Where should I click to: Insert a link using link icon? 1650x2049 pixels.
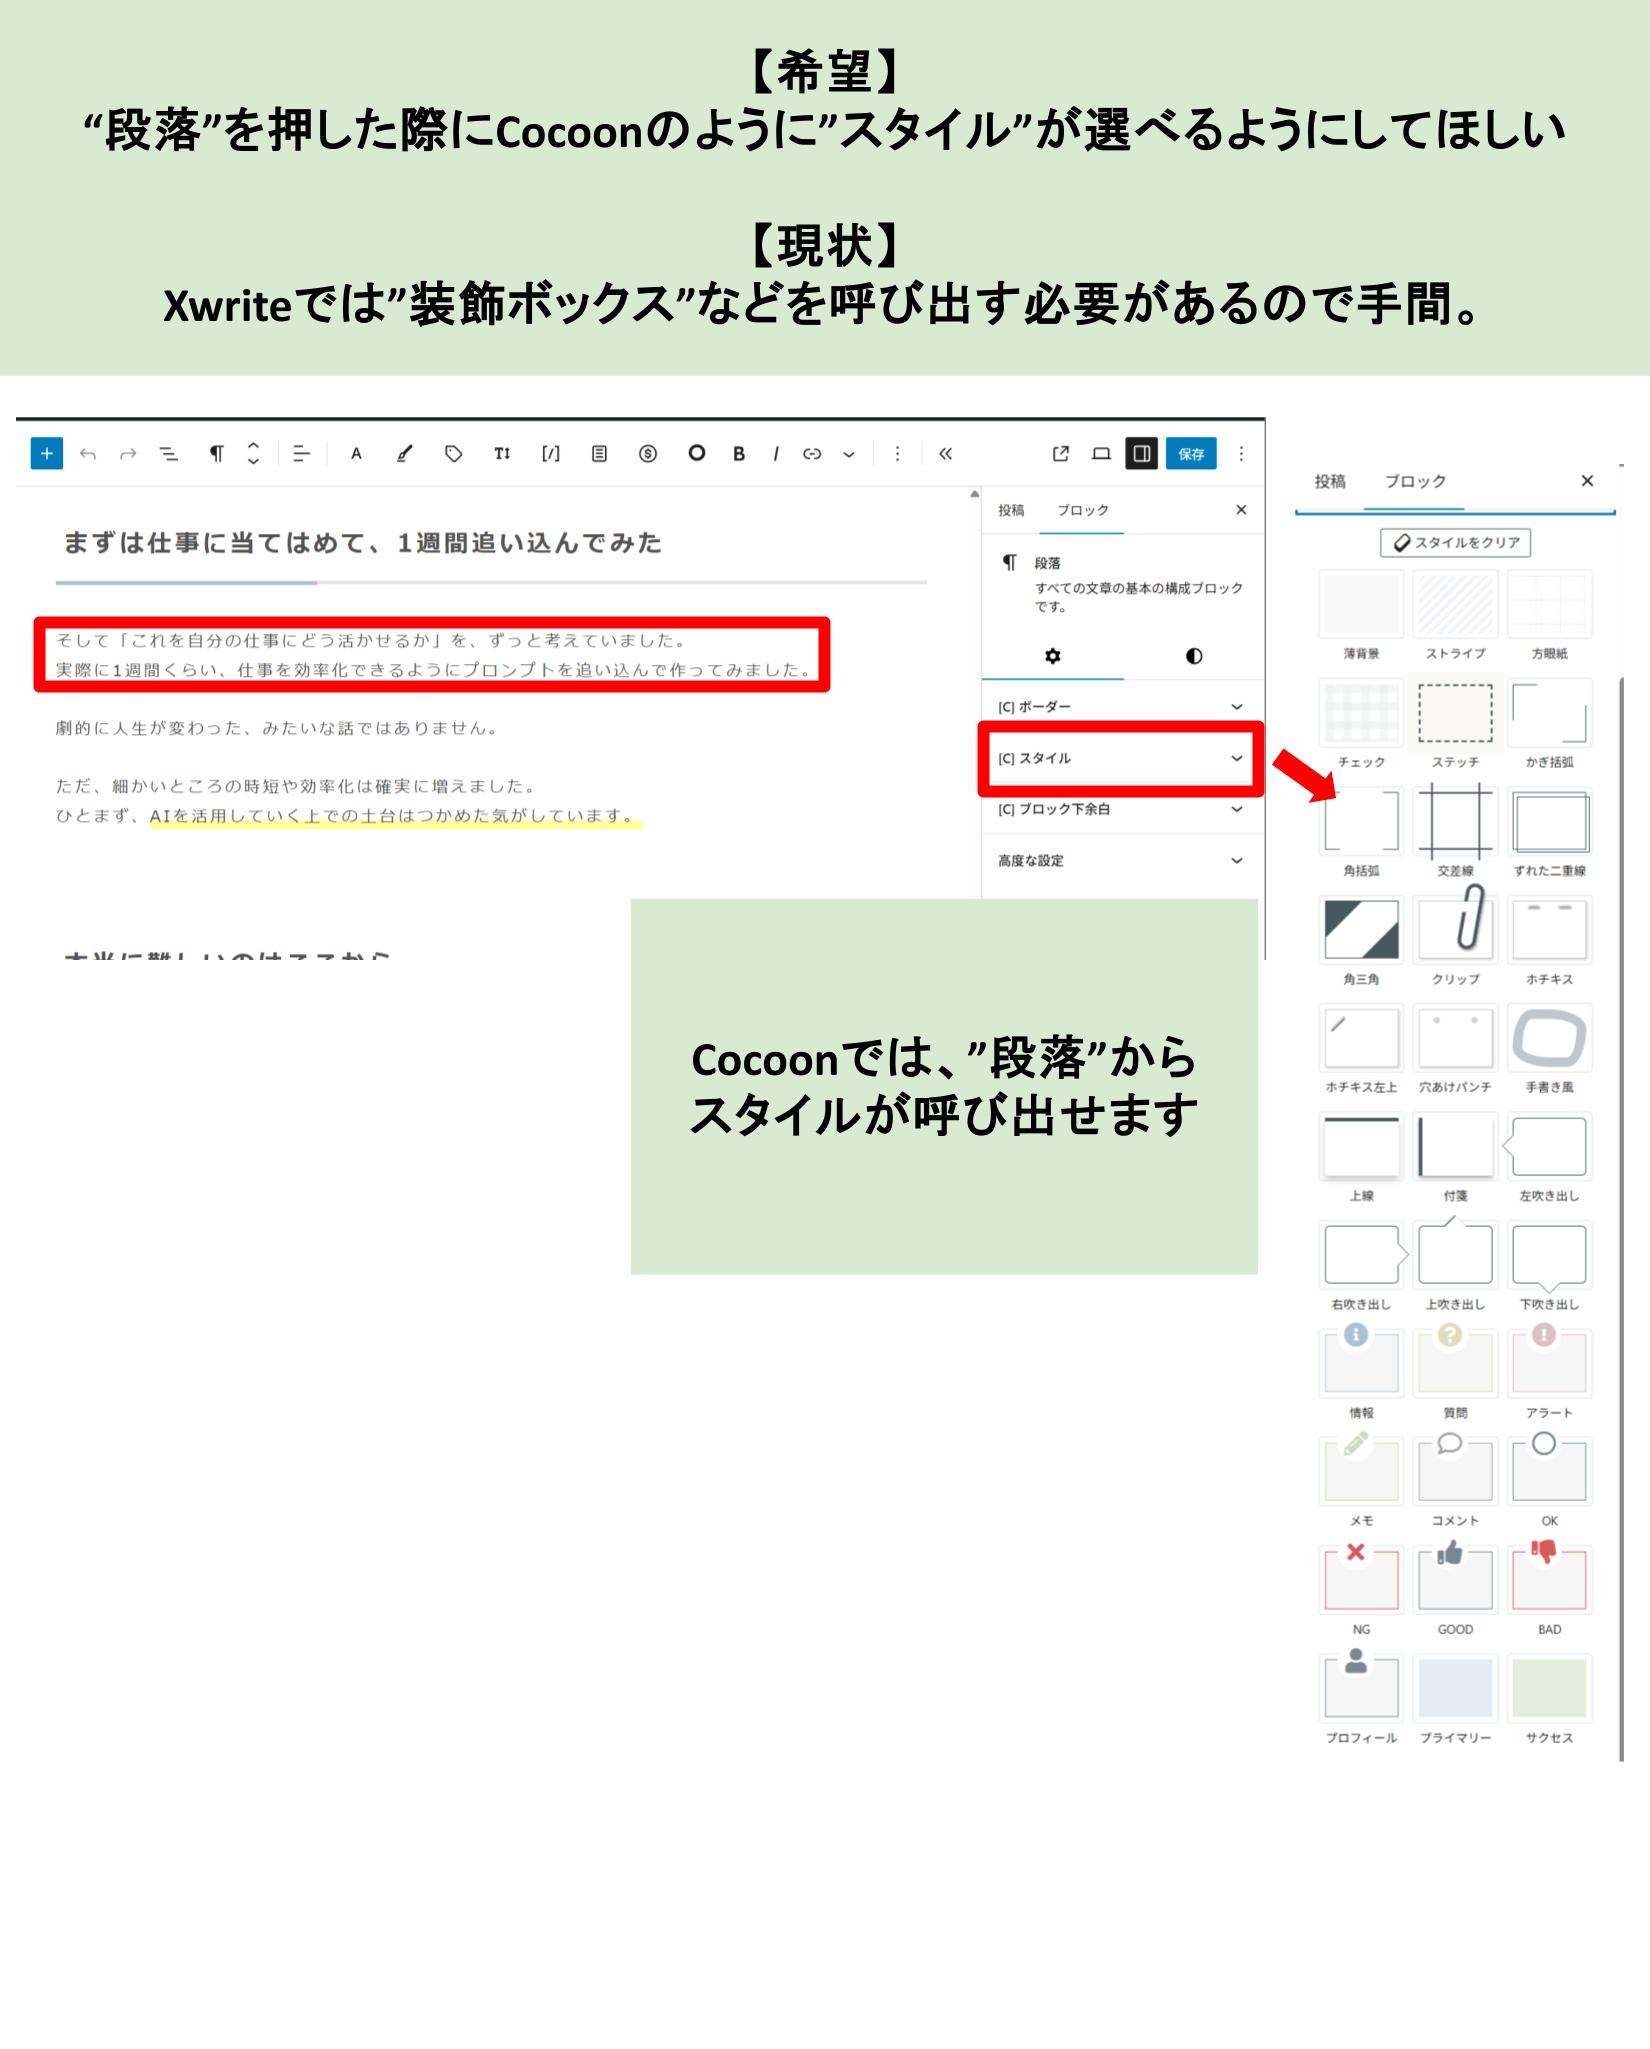[812, 454]
